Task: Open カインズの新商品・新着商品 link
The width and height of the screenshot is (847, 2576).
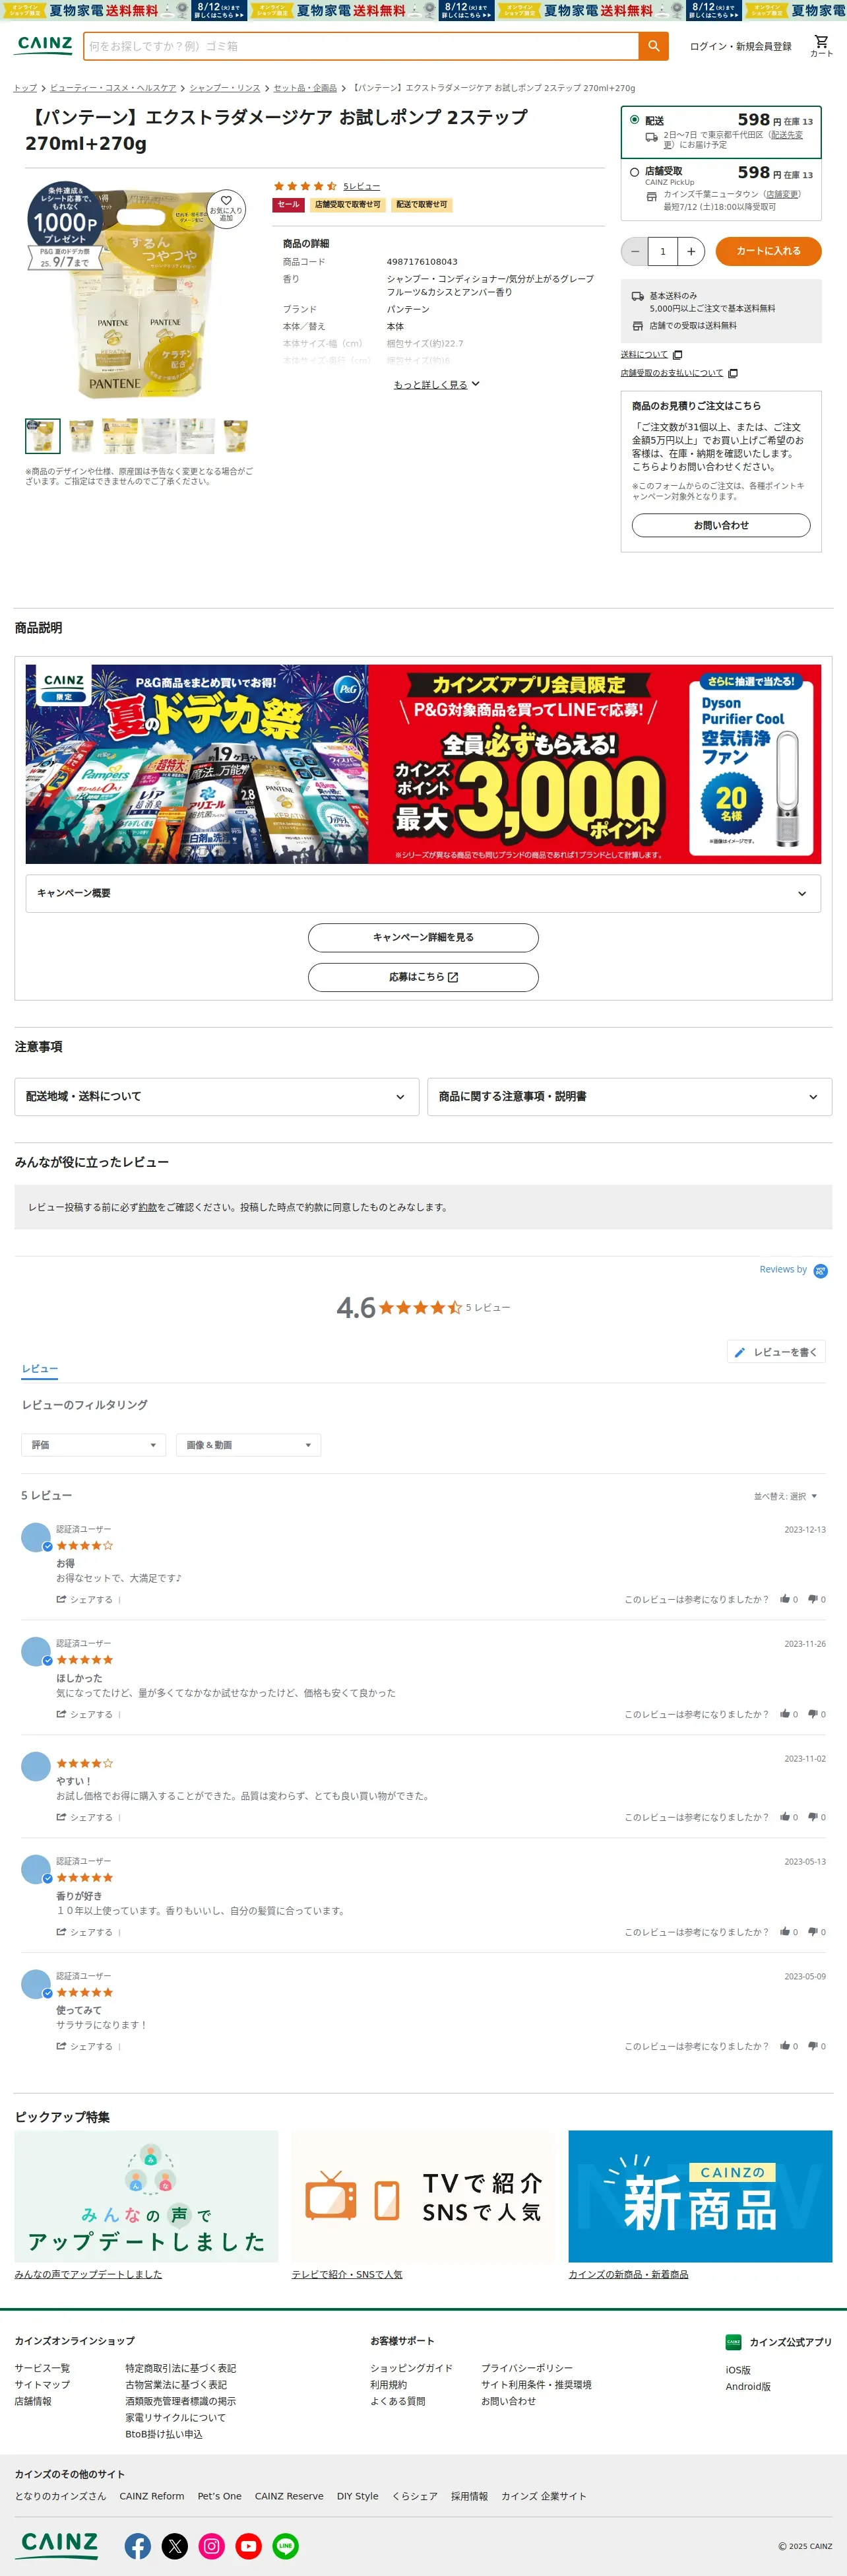Action: (628, 2274)
